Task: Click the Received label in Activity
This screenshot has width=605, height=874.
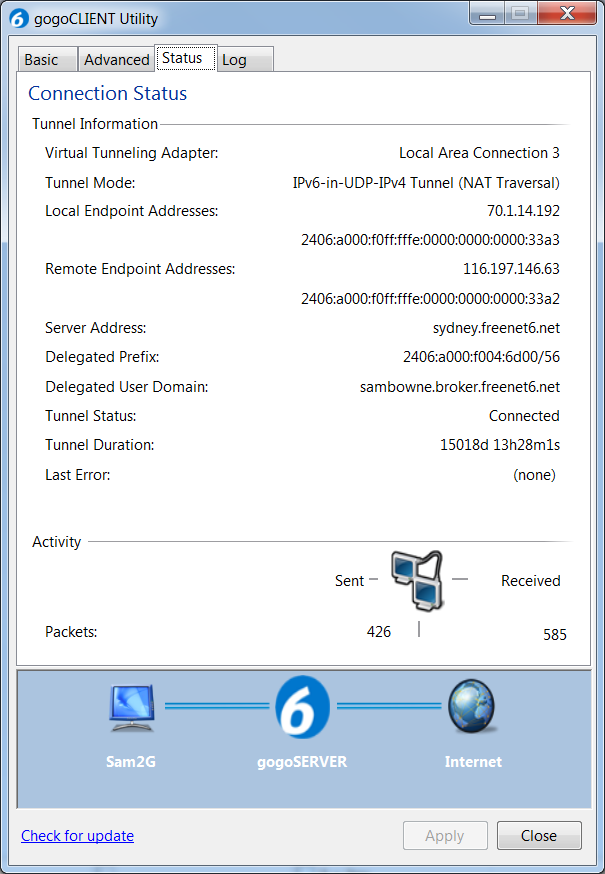Action: pyautogui.click(x=530, y=580)
